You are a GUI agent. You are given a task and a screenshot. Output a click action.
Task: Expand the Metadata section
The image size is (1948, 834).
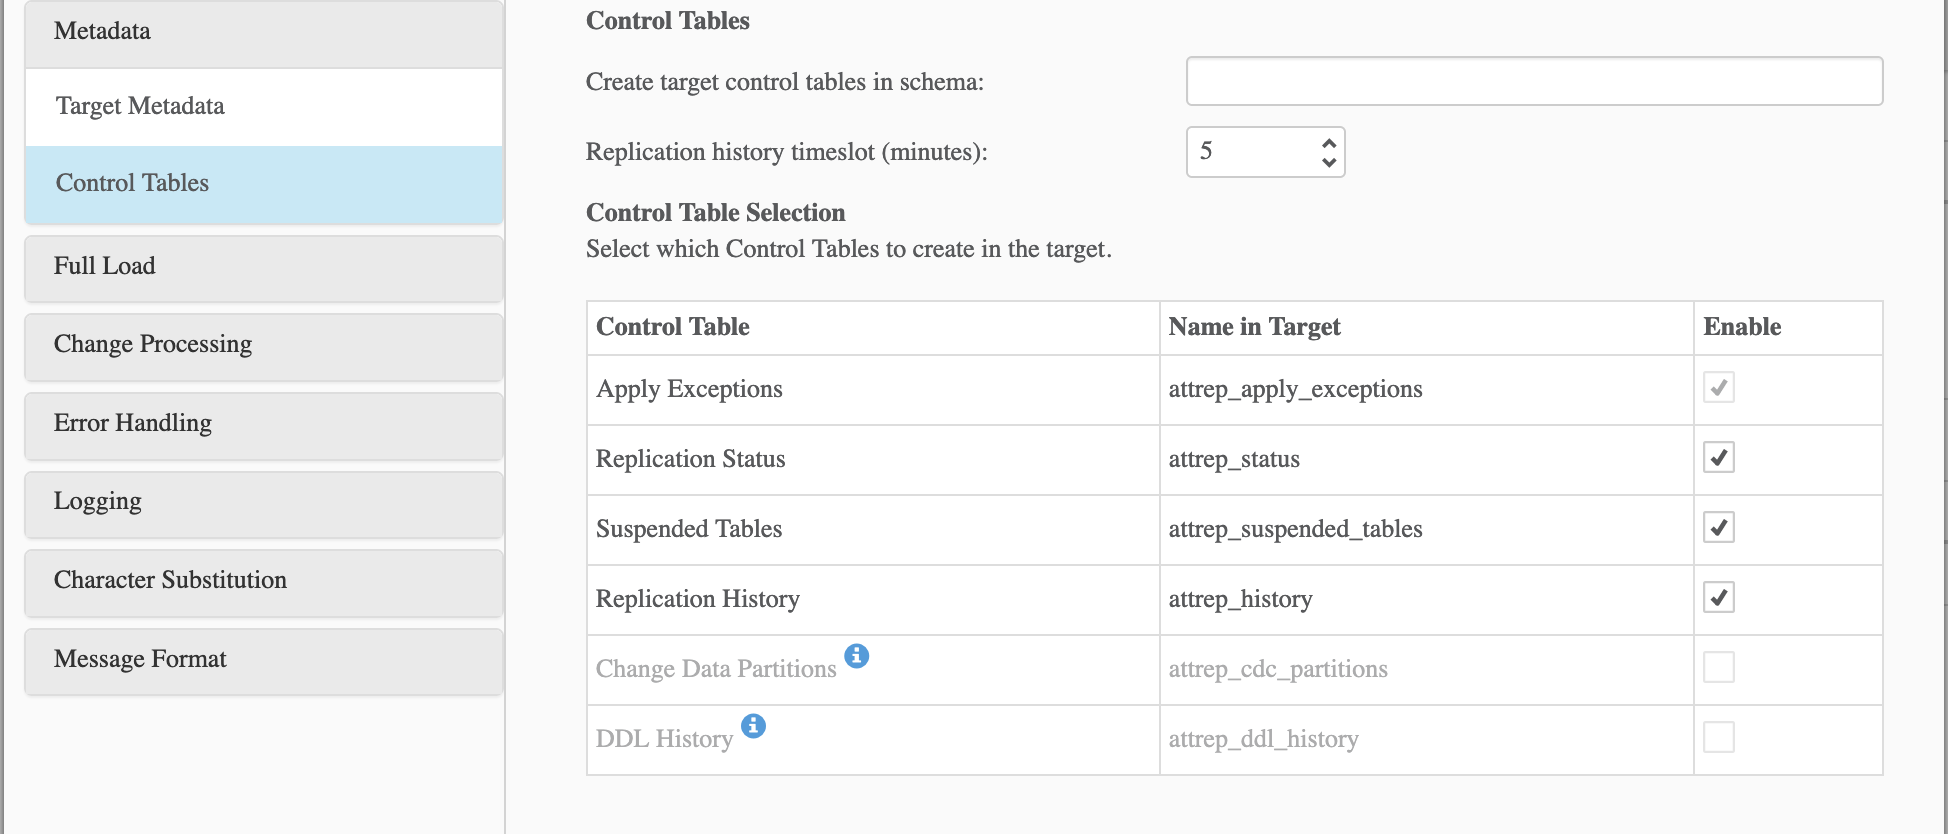pos(263,32)
